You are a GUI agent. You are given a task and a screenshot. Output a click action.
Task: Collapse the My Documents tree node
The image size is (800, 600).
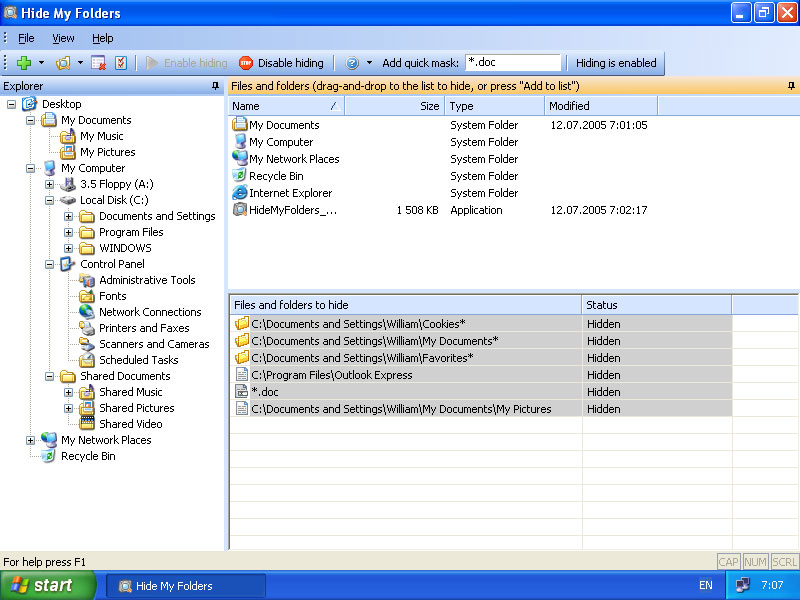(x=30, y=120)
